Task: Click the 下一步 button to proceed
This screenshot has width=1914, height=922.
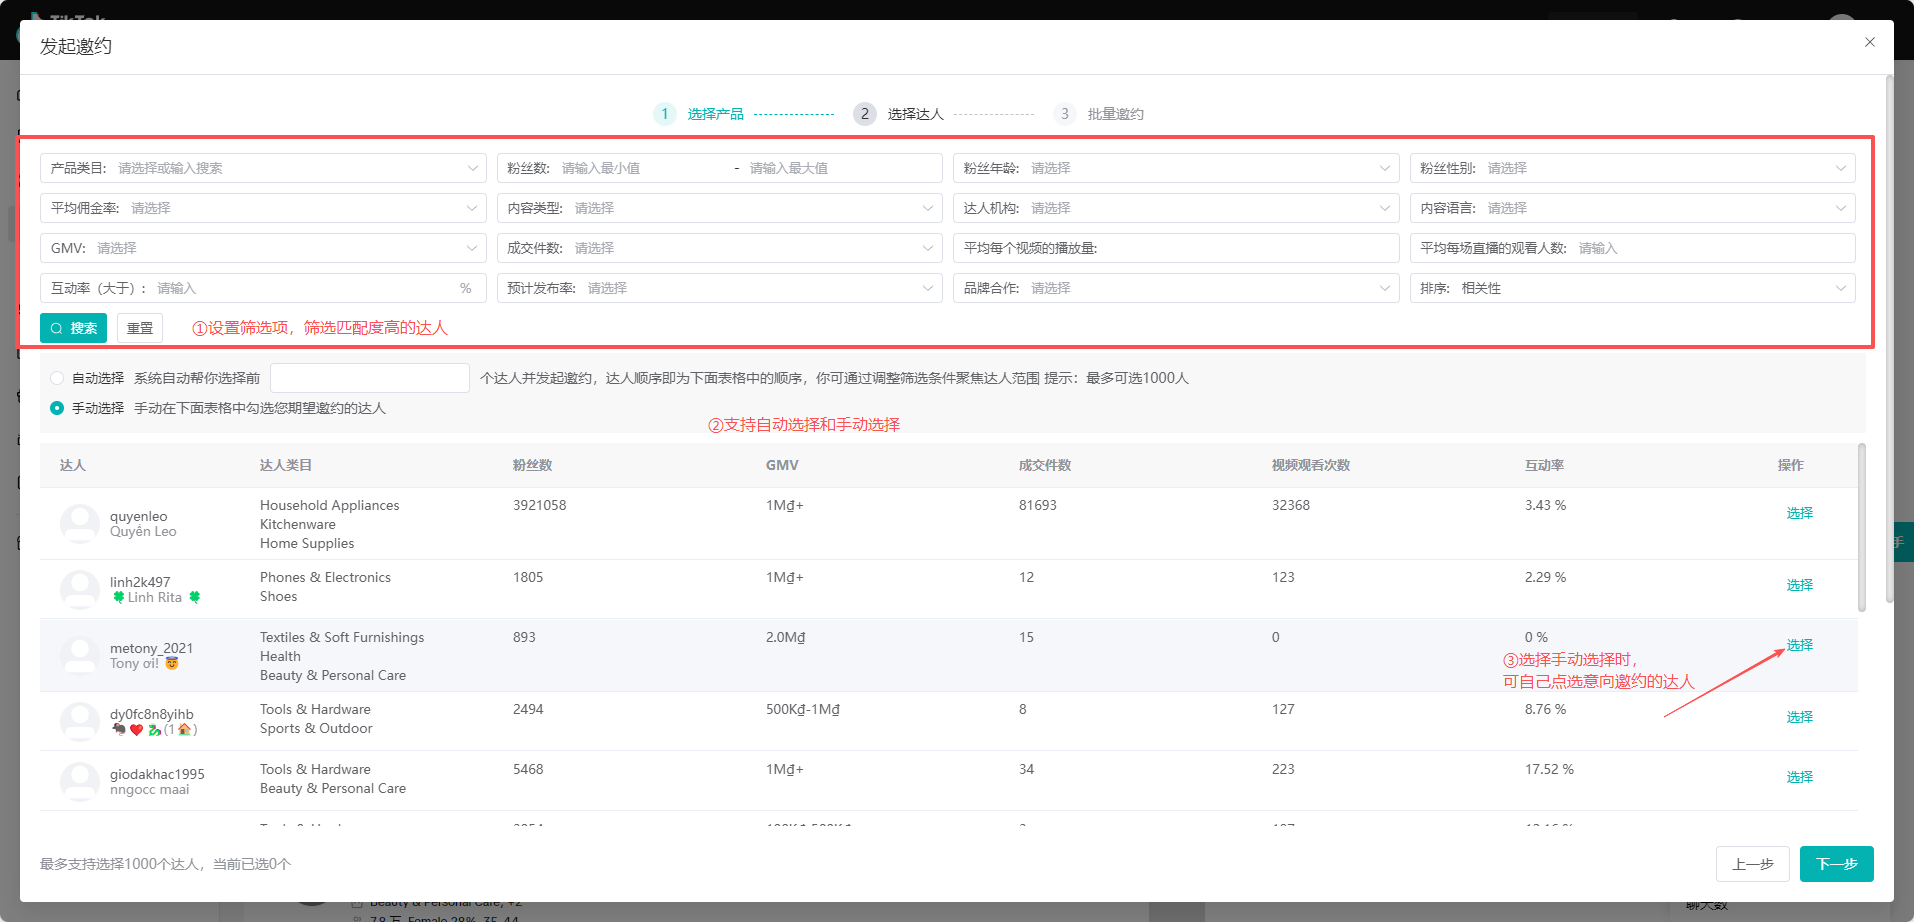Action: coord(1836,863)
